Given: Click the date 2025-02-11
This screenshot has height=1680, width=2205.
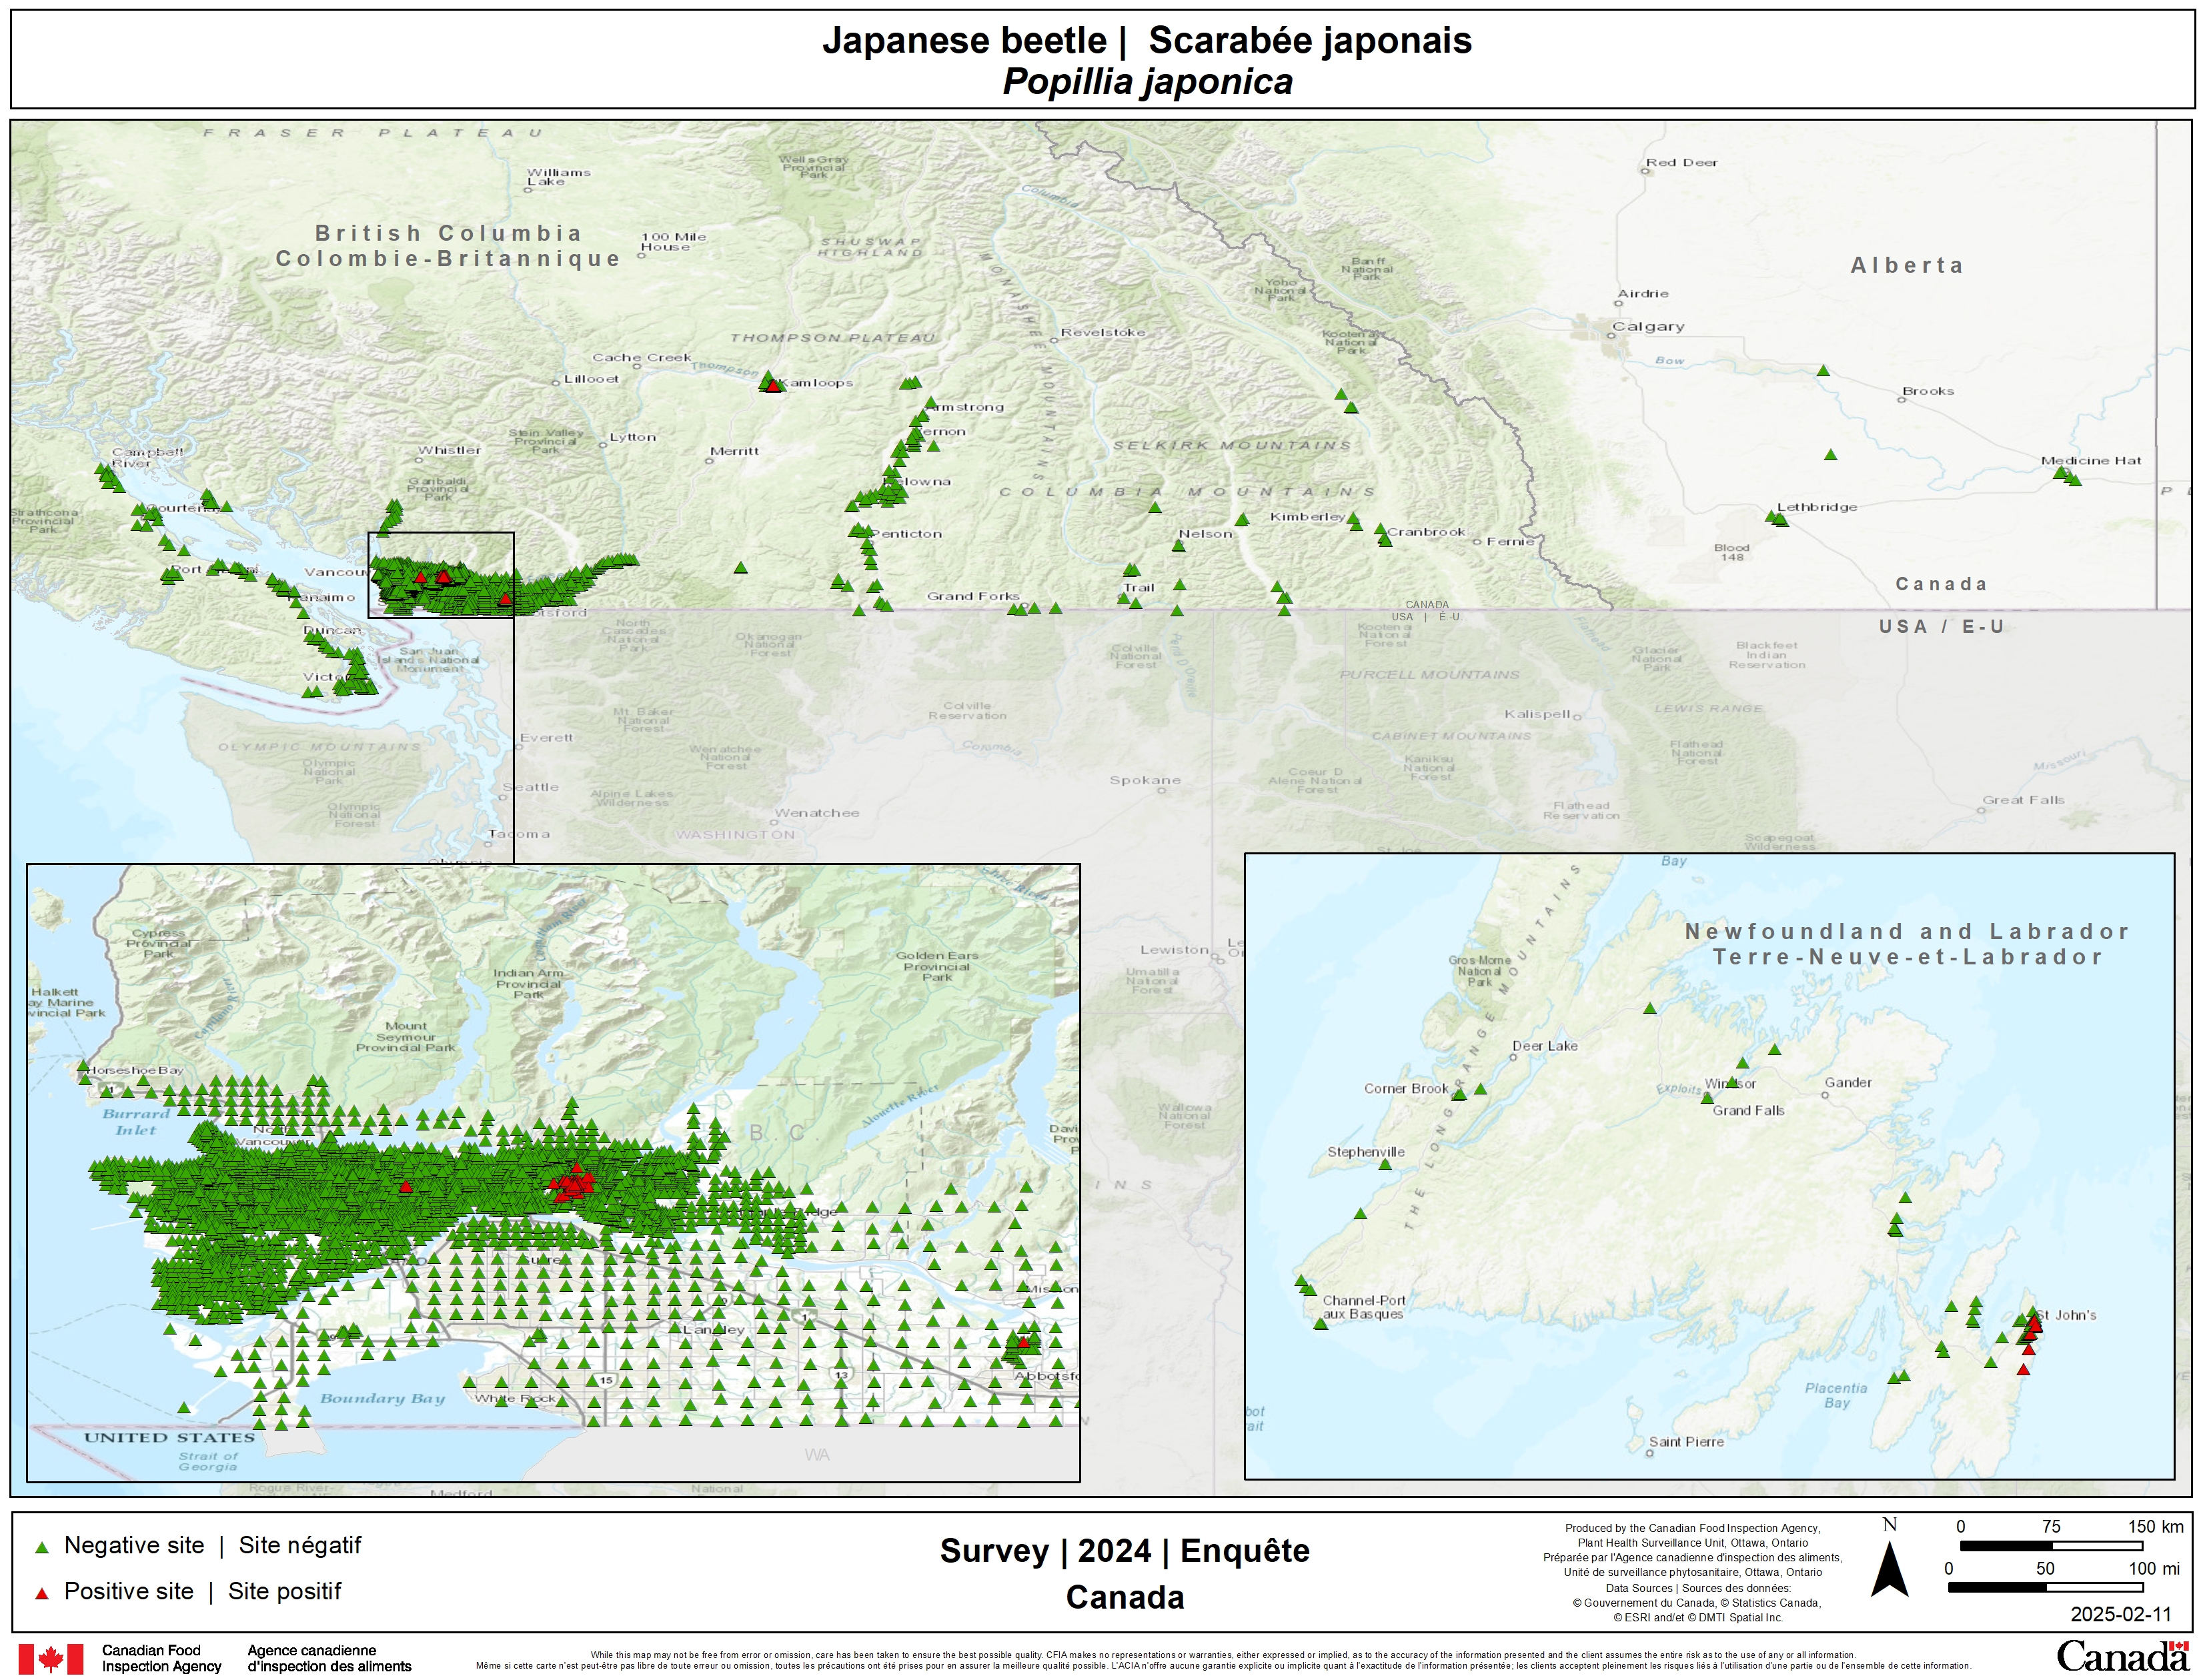Looking at the screenshot, I should (x=2121, y=1615).
